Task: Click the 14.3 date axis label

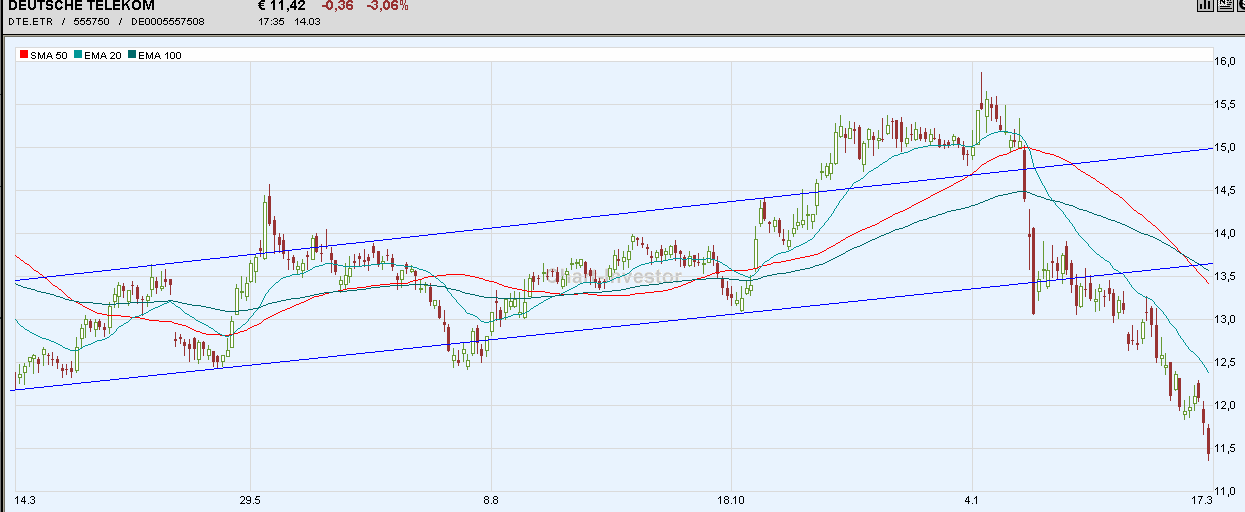Action: 25,500
